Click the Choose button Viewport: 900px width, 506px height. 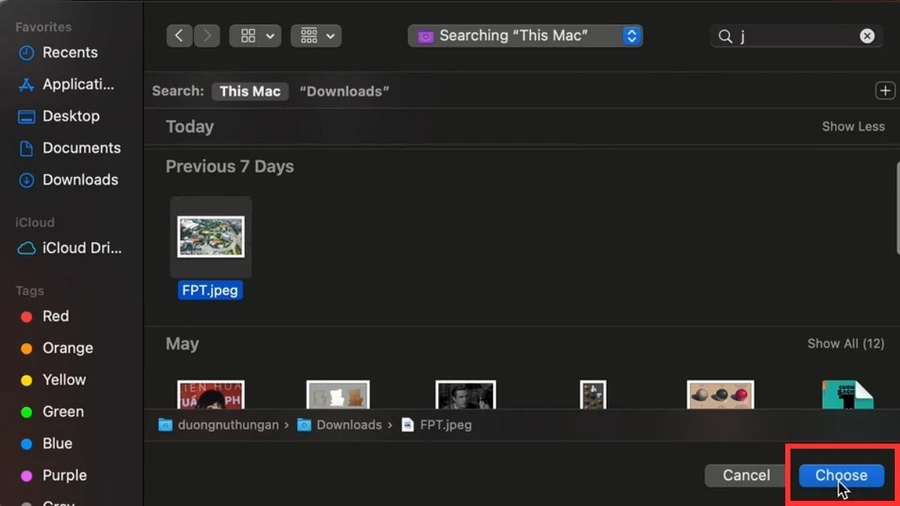coord(841,475)
